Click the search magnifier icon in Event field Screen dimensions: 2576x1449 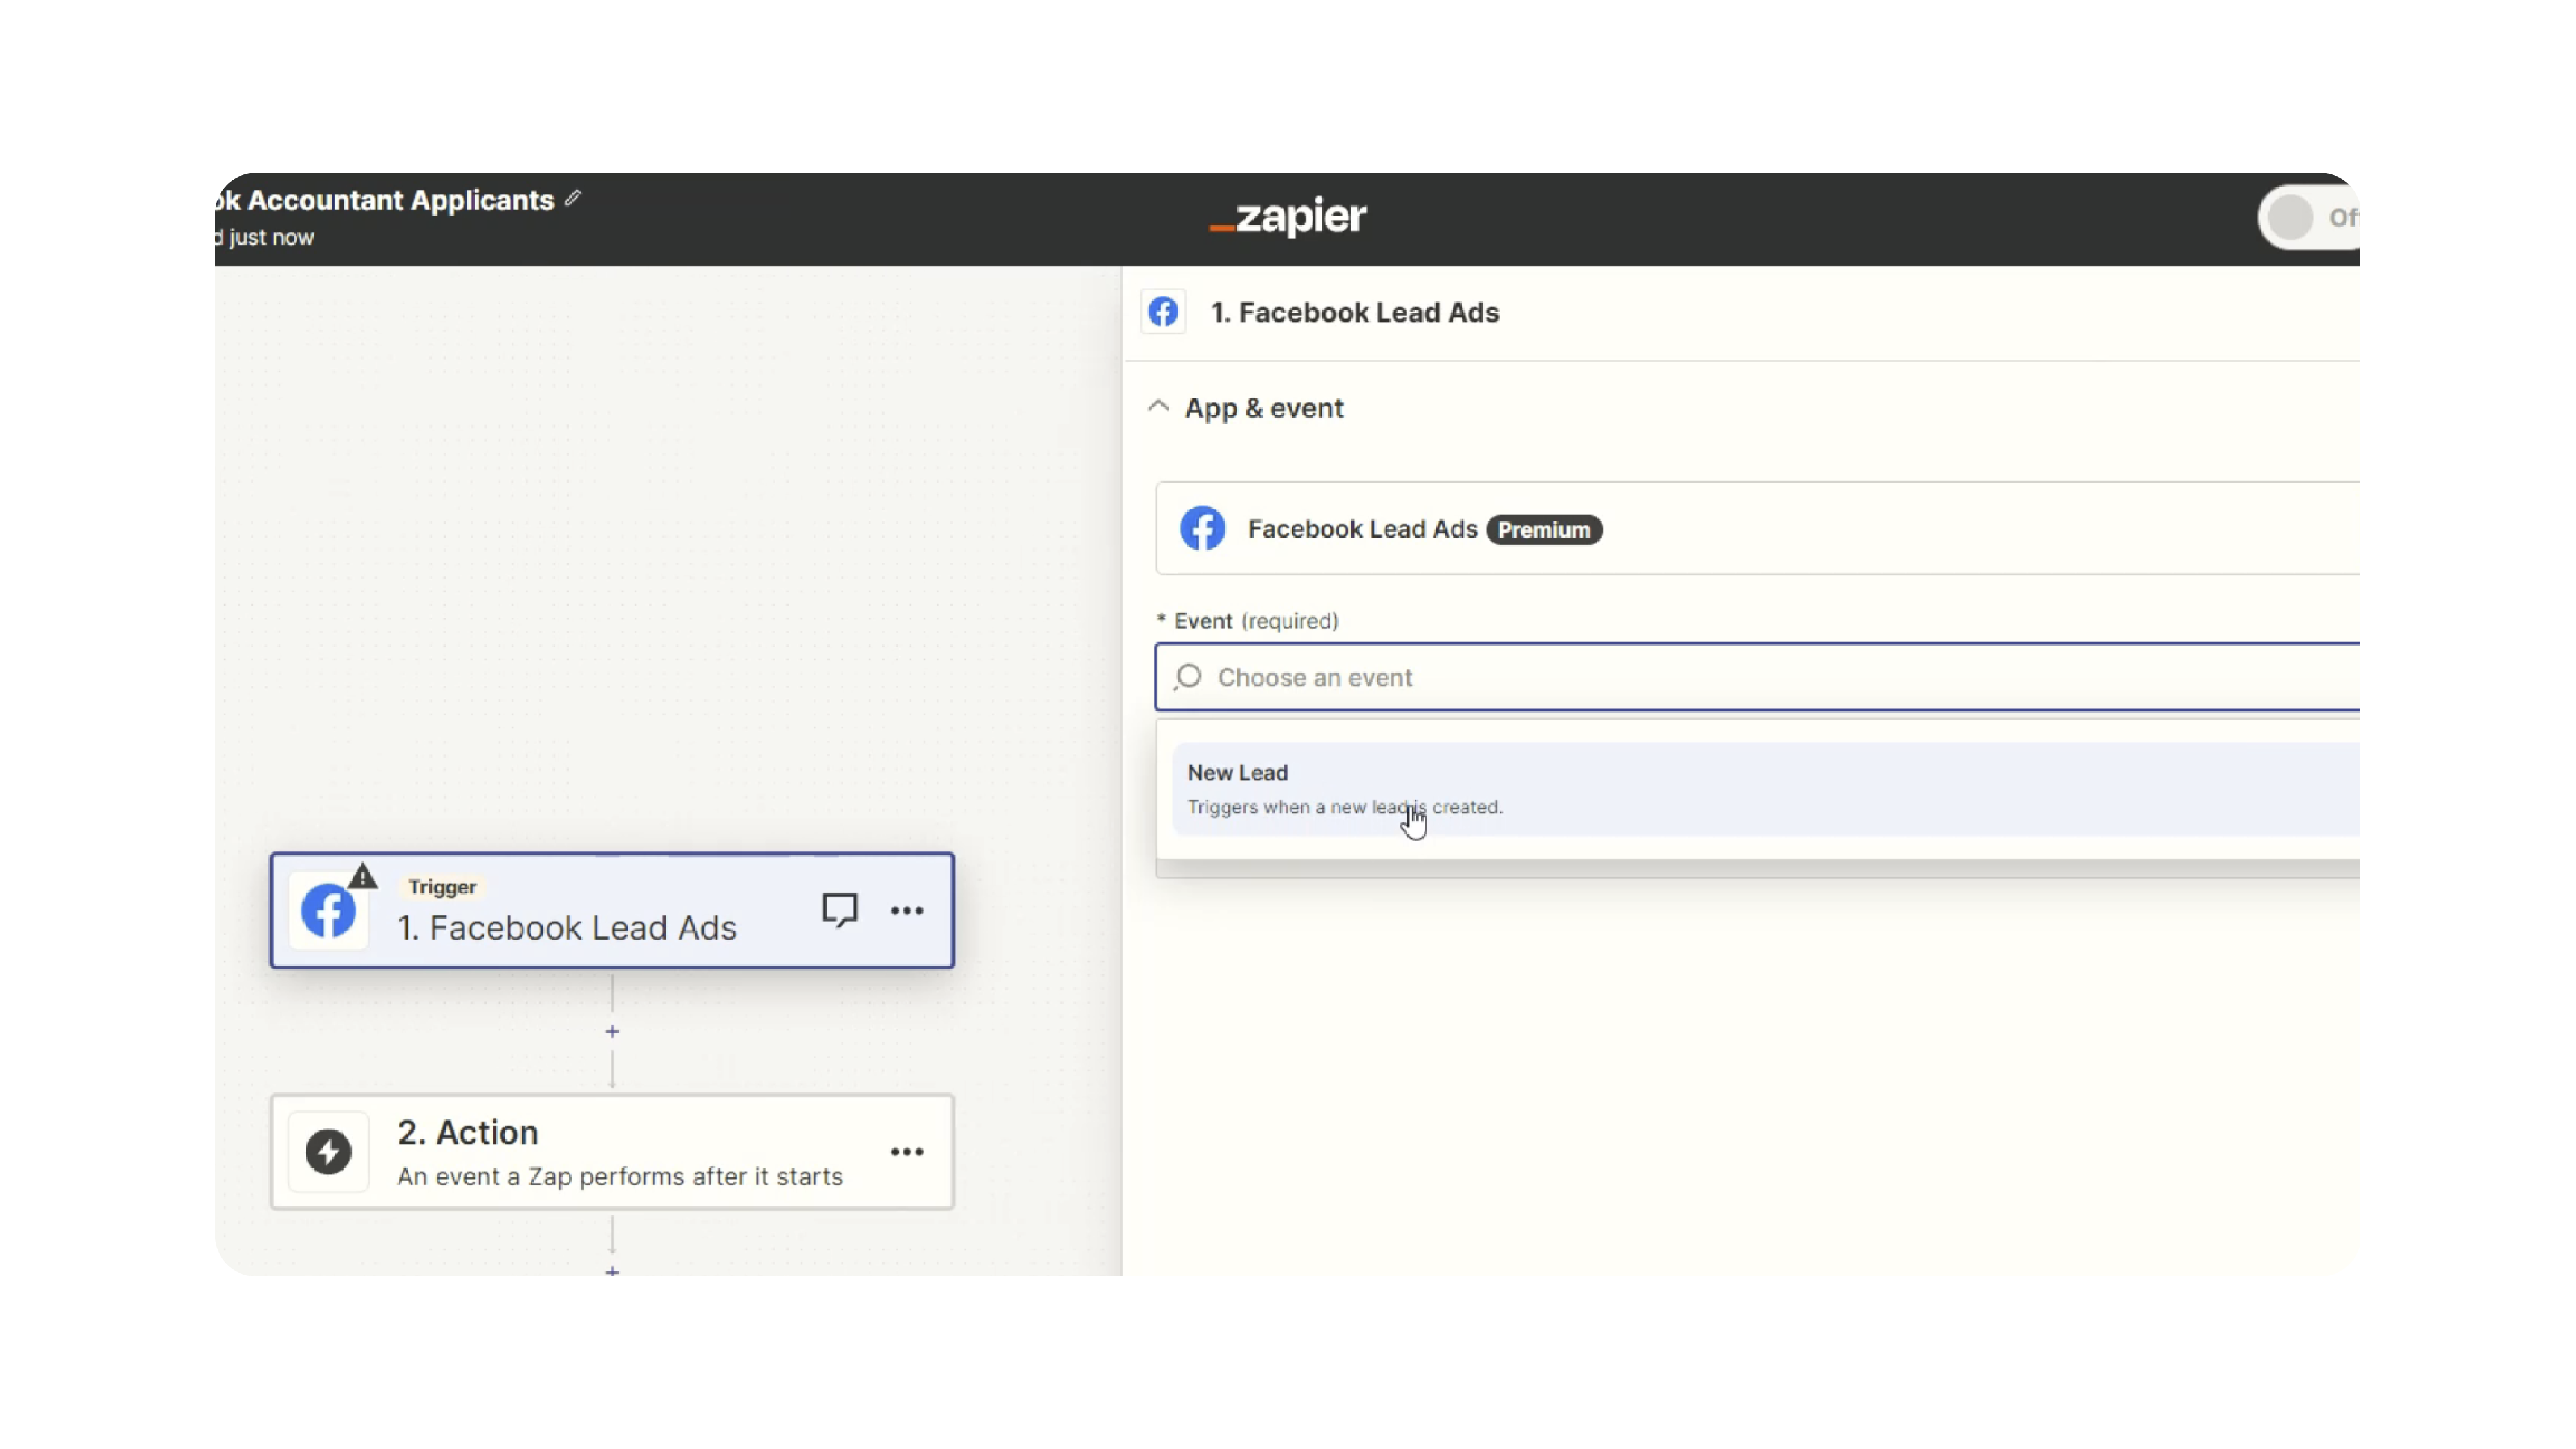1188,677
